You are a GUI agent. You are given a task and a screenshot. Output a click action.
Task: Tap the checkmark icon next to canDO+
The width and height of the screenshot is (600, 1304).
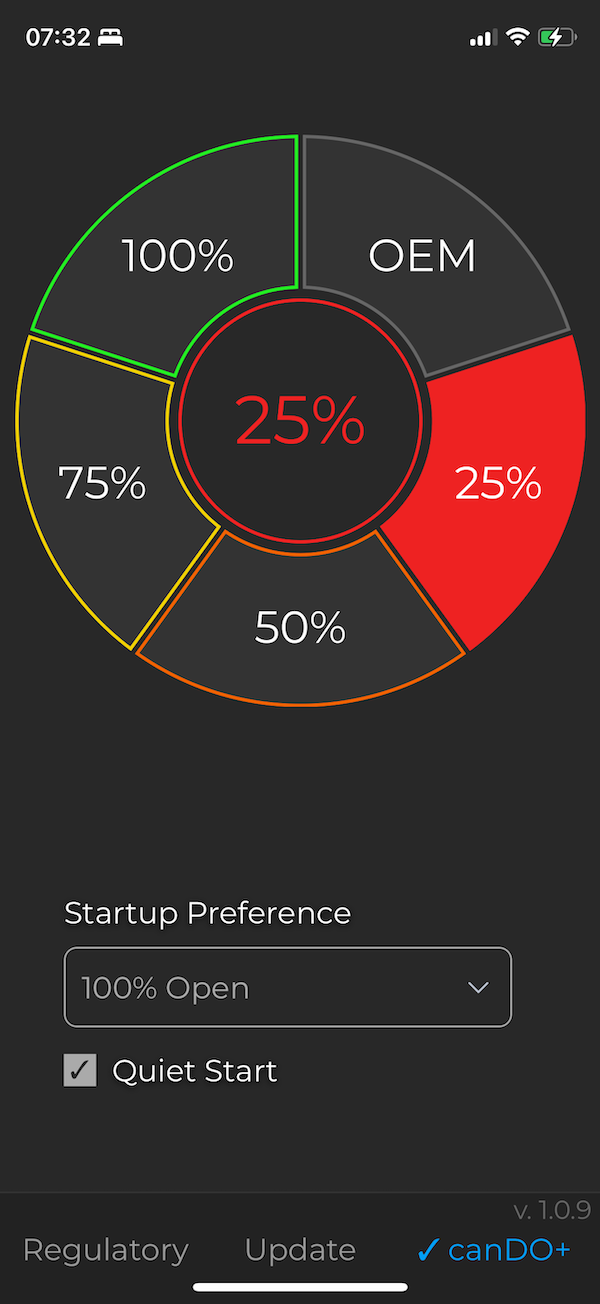click(430, 1250)
